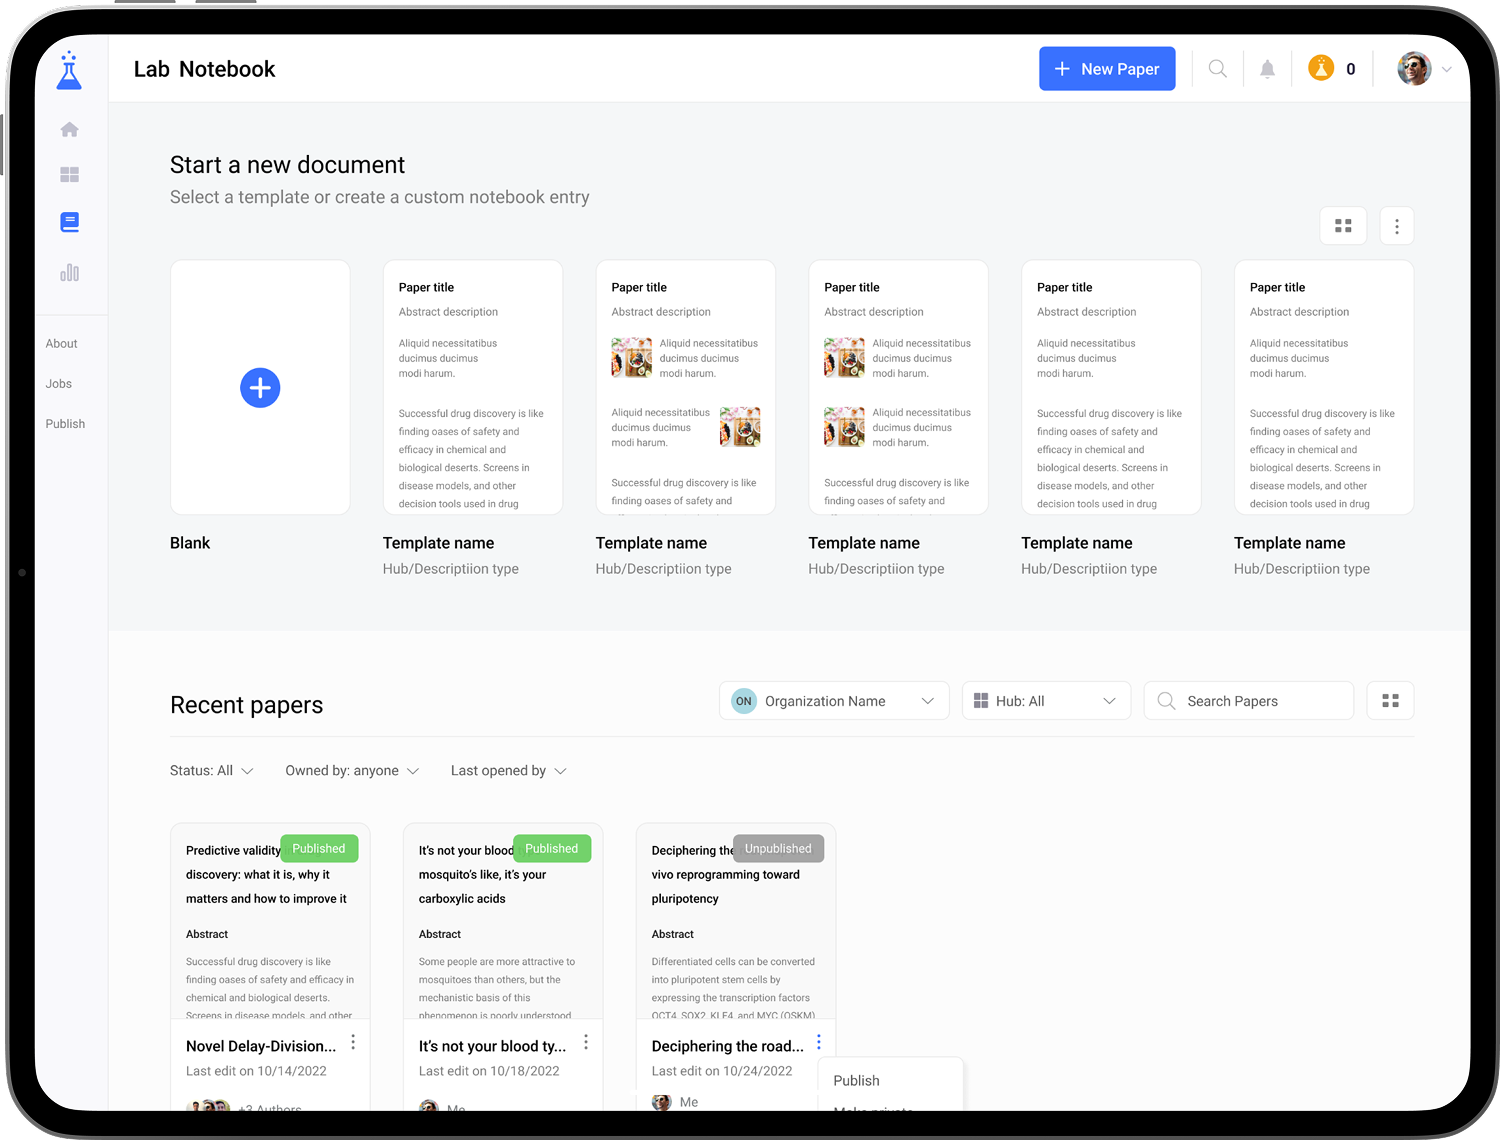Create a Blank document with plus button
The height and width of the screenshot is (1140, 1500).
tap(260, 388)
